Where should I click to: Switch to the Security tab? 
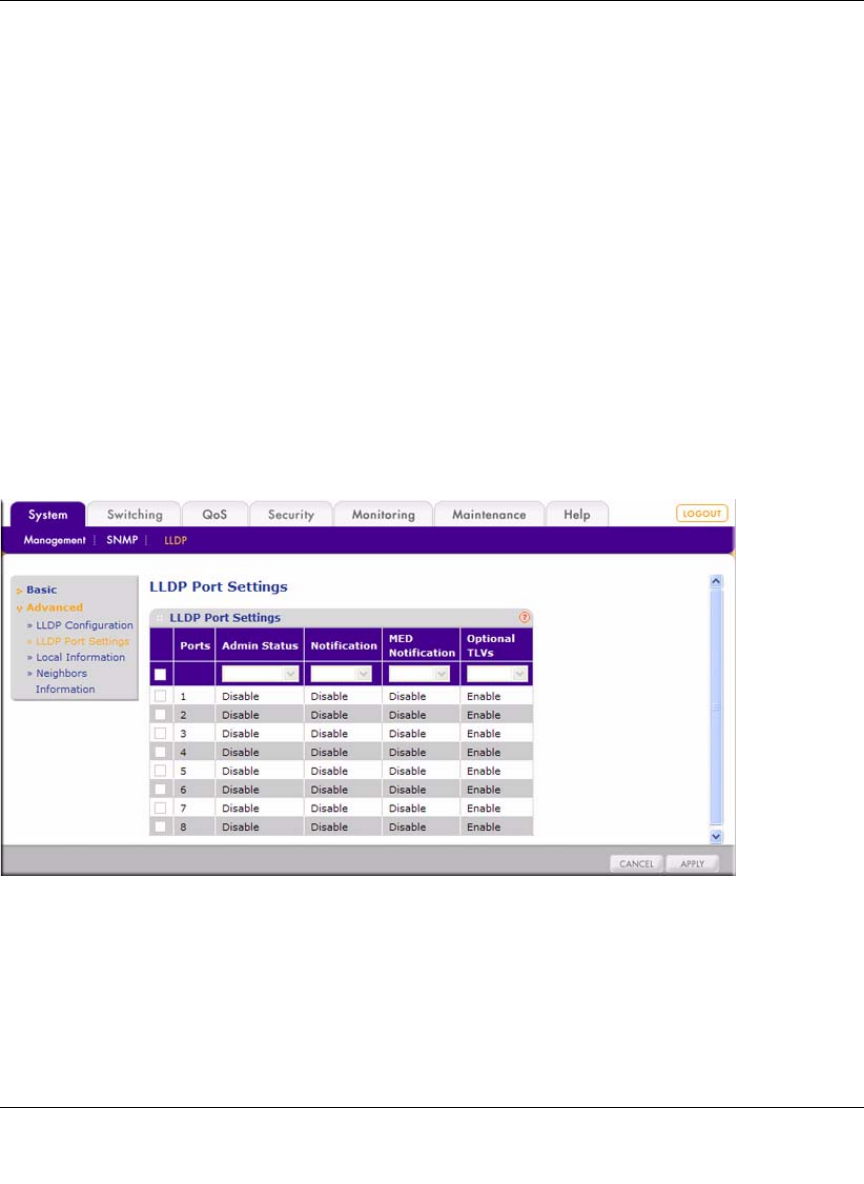291,514
